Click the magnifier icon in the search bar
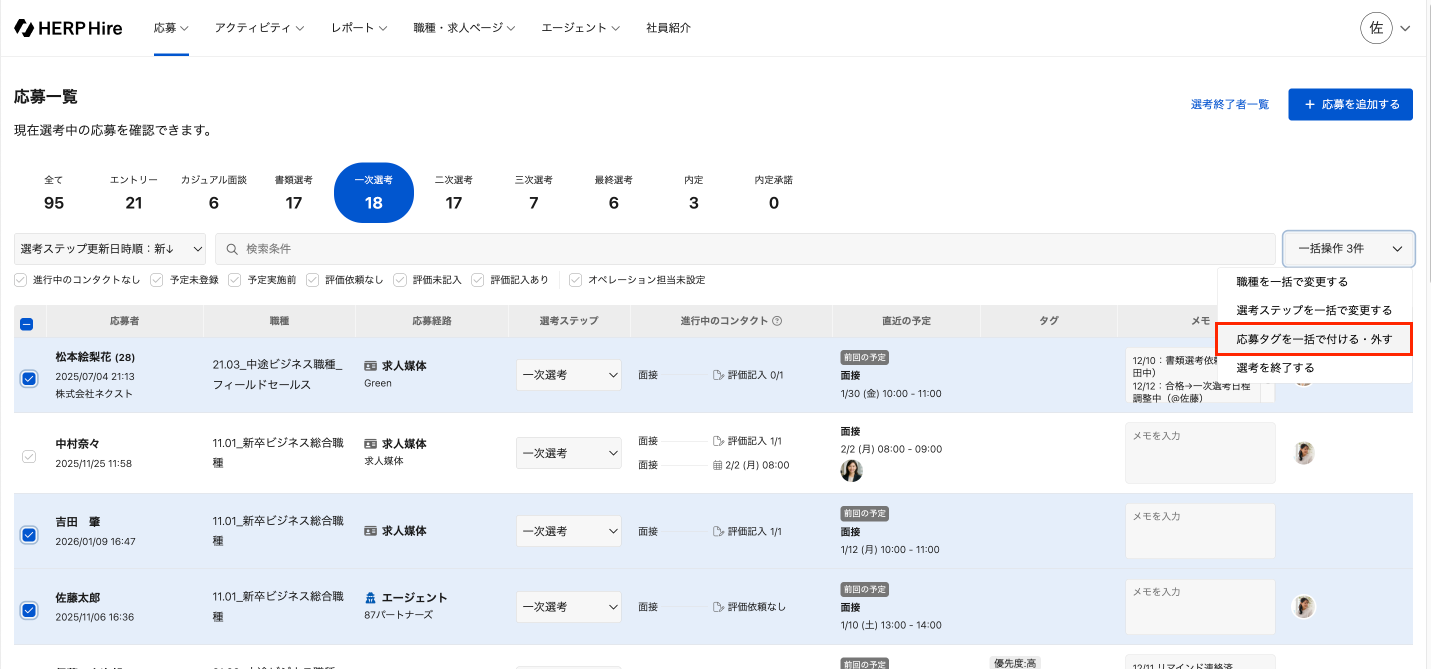The height and width of the screenshot is (669, 1431). (232, 249)
